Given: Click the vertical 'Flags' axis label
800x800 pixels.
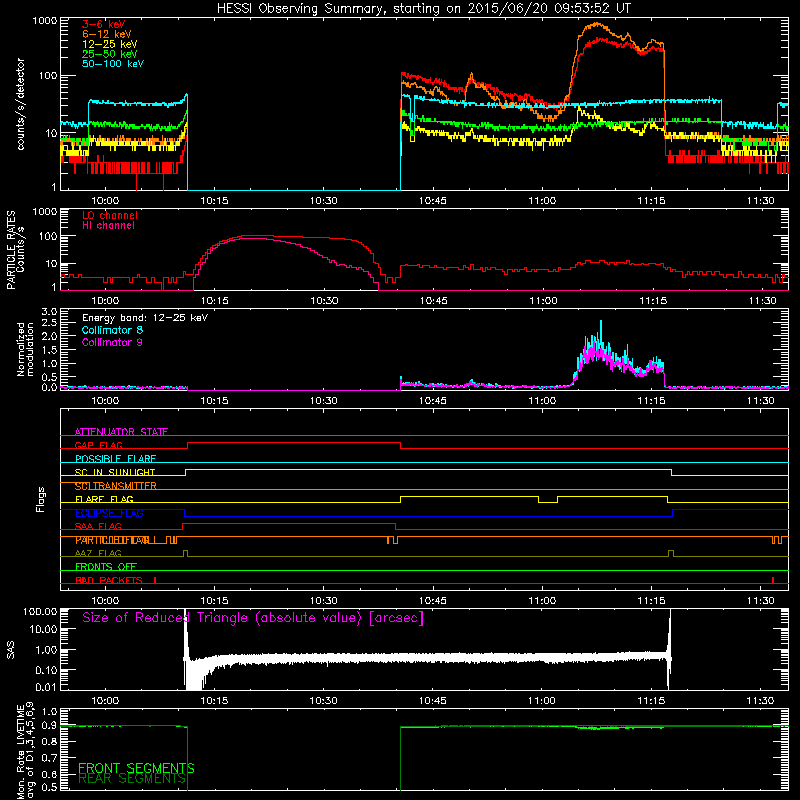Looking at the screenshot, I should click(x=41, y=499).
